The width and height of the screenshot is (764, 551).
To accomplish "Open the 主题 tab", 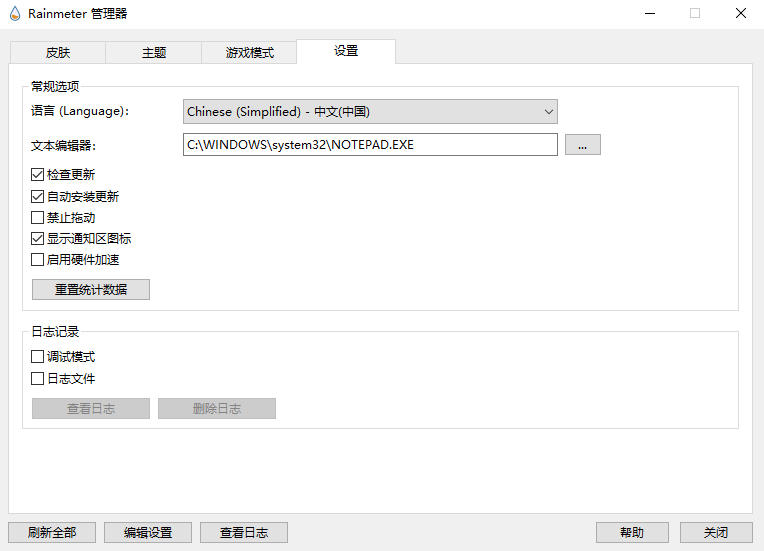I will [153, 53].
